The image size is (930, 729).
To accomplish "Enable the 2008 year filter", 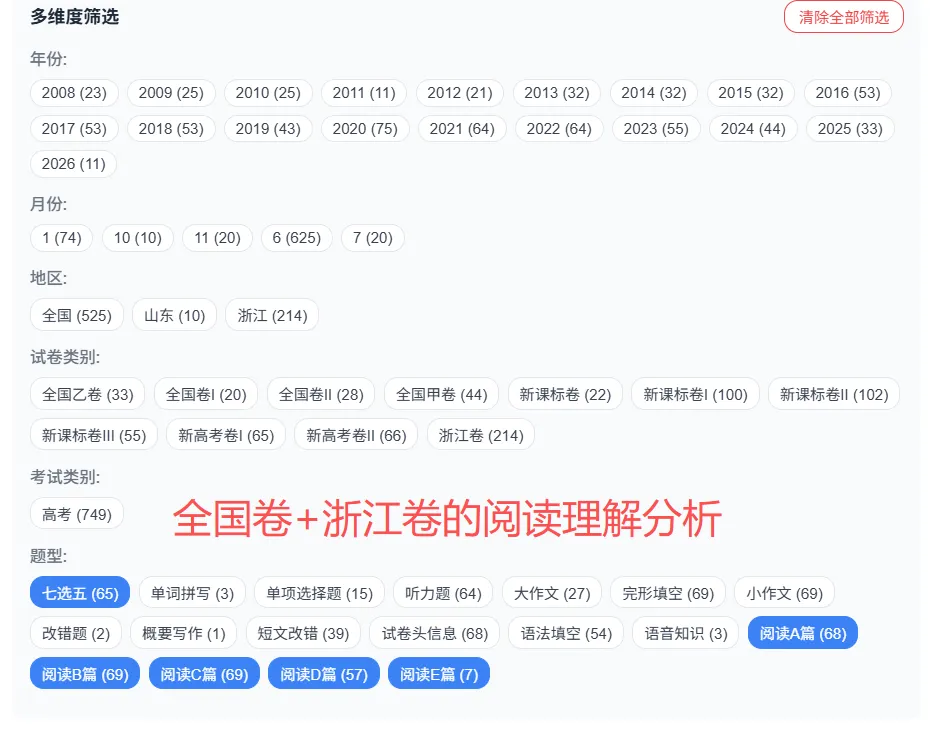I will (74, 93).
